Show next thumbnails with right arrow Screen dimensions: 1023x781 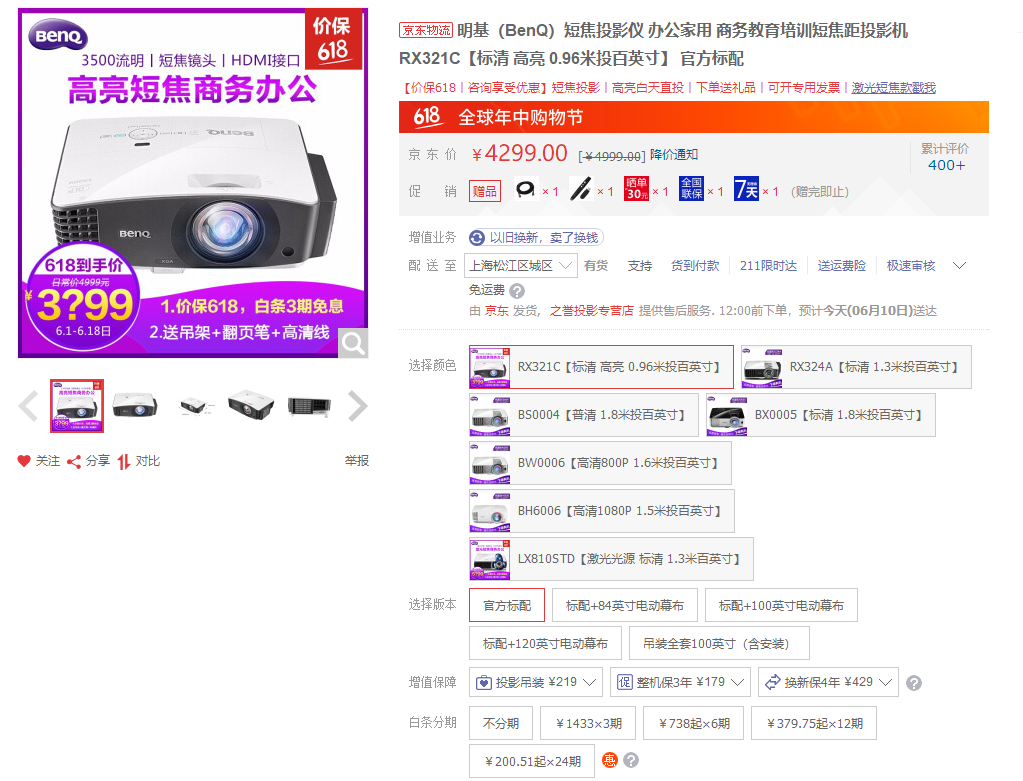[358, 406]
